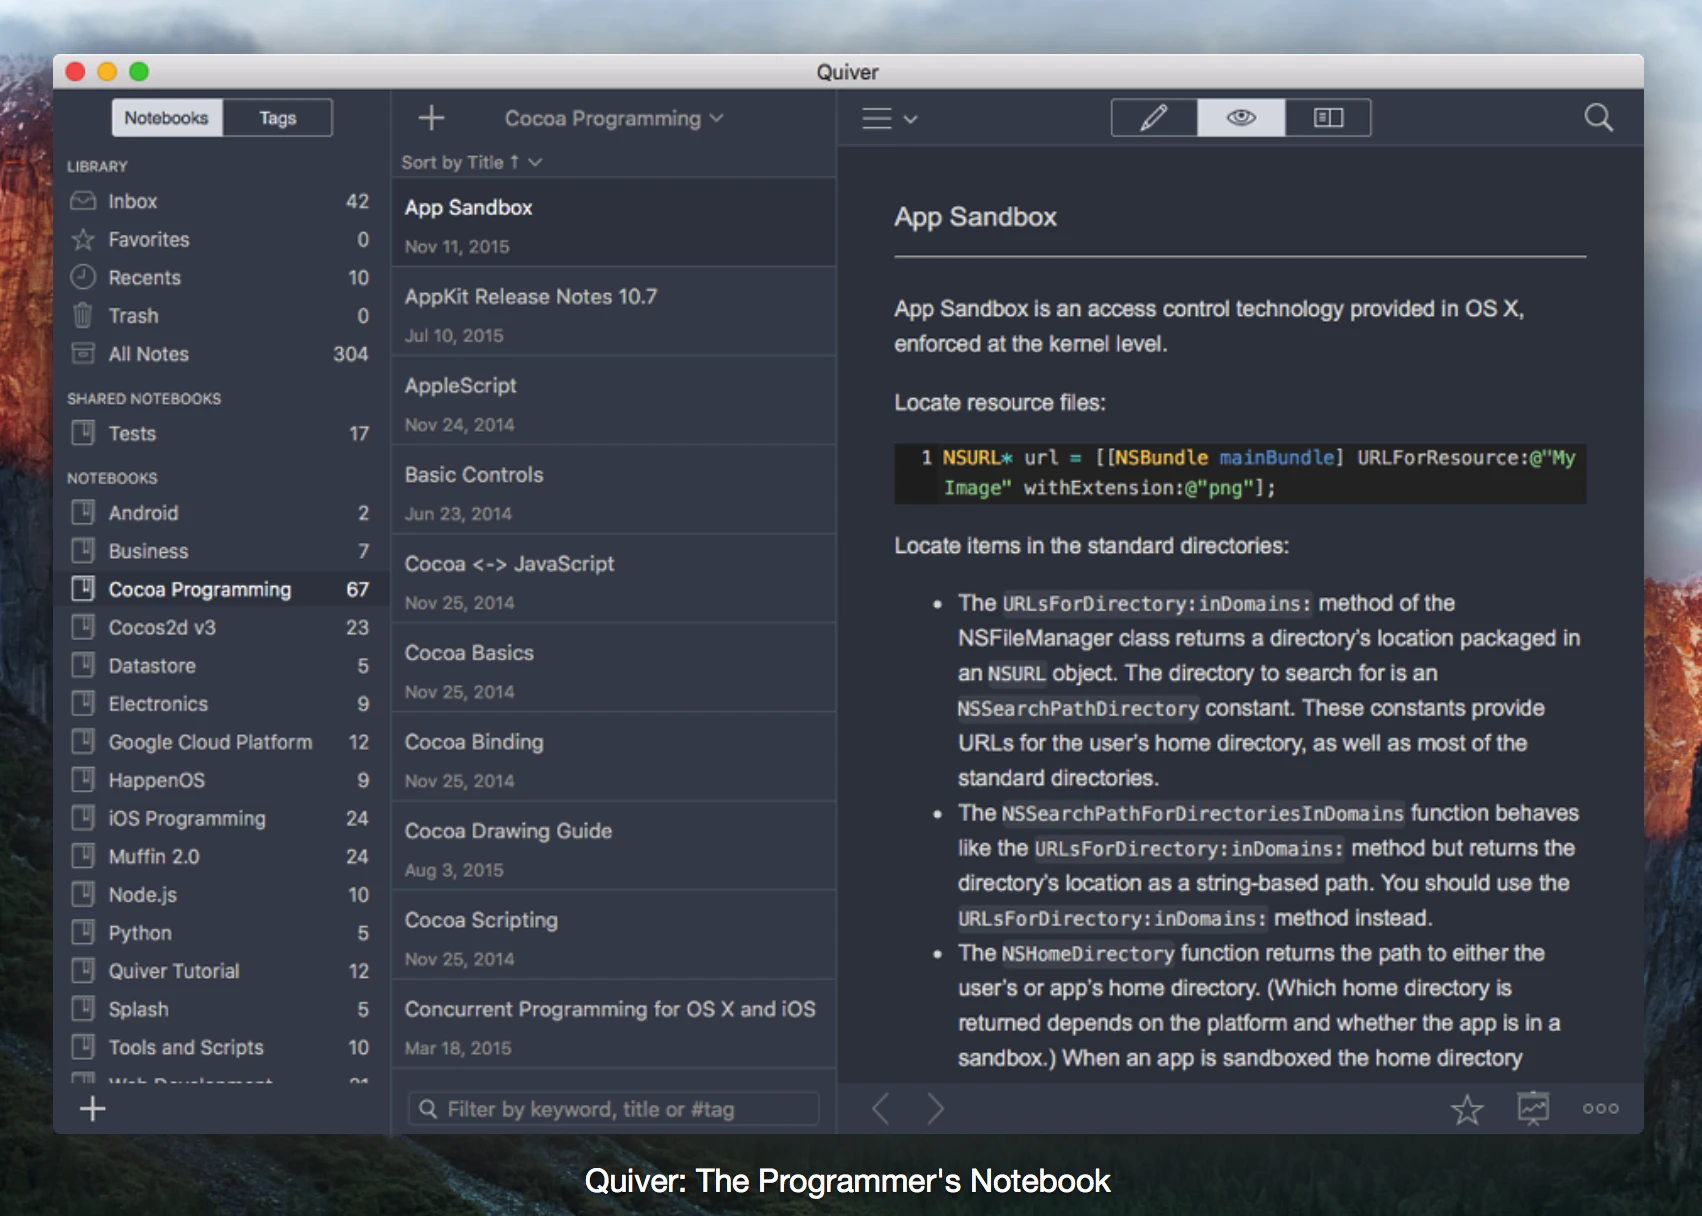Viewport: 1702px width, 1216px height.
Task: Open Cocoa Scripting note
Action: (613, 935)
